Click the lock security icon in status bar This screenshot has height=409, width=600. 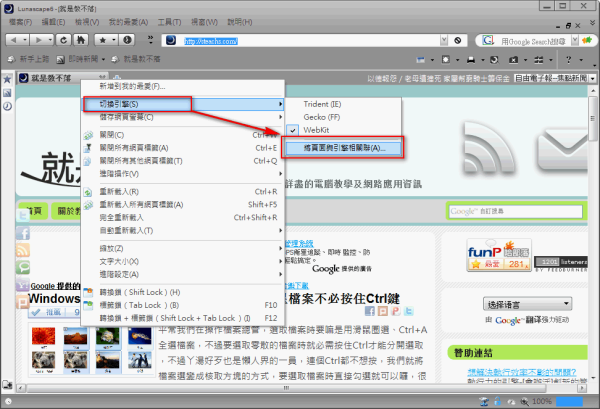point(497,401)
